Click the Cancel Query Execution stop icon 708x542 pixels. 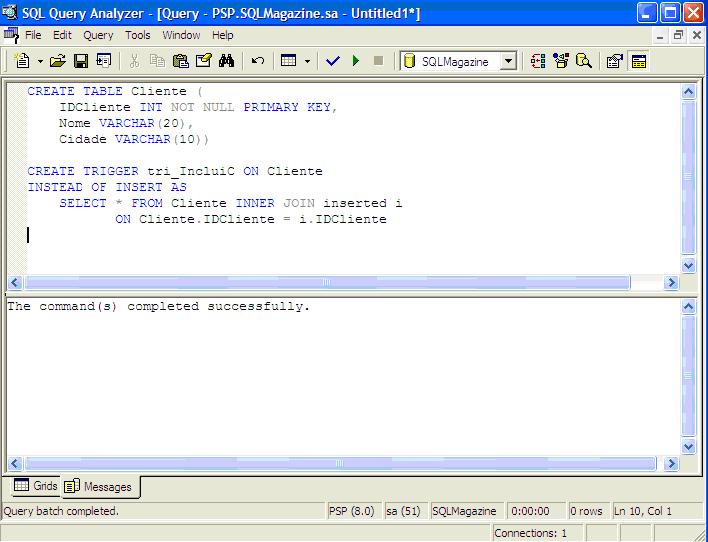click(x=378, y=61)
